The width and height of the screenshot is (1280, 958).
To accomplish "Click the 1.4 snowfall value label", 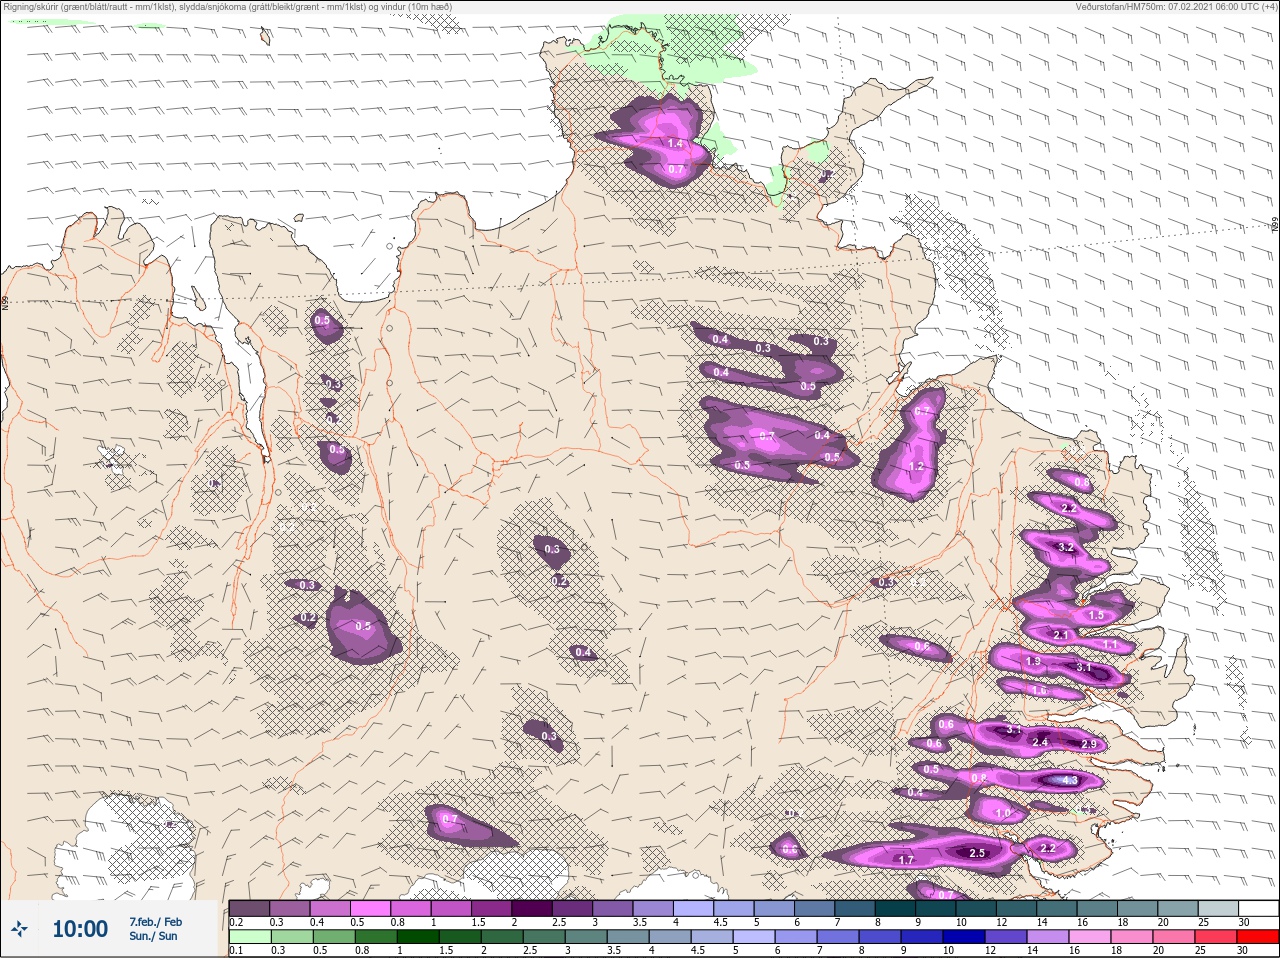I will tap(675, 144).
